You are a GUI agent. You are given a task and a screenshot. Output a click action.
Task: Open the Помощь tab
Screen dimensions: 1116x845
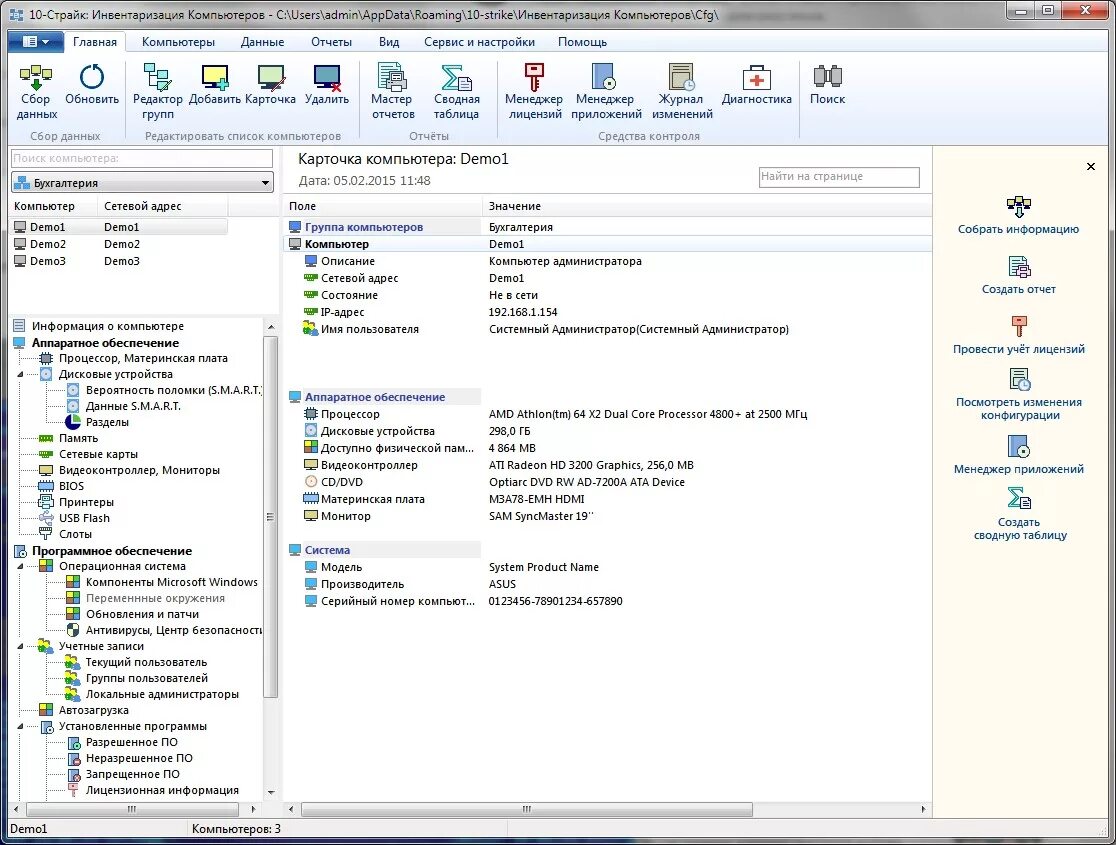(x=582, y=42)
